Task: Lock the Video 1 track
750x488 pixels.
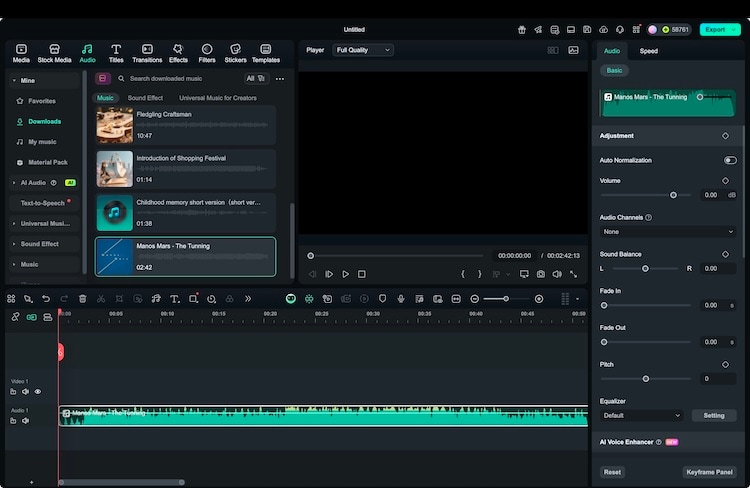Action: [13, 391]
